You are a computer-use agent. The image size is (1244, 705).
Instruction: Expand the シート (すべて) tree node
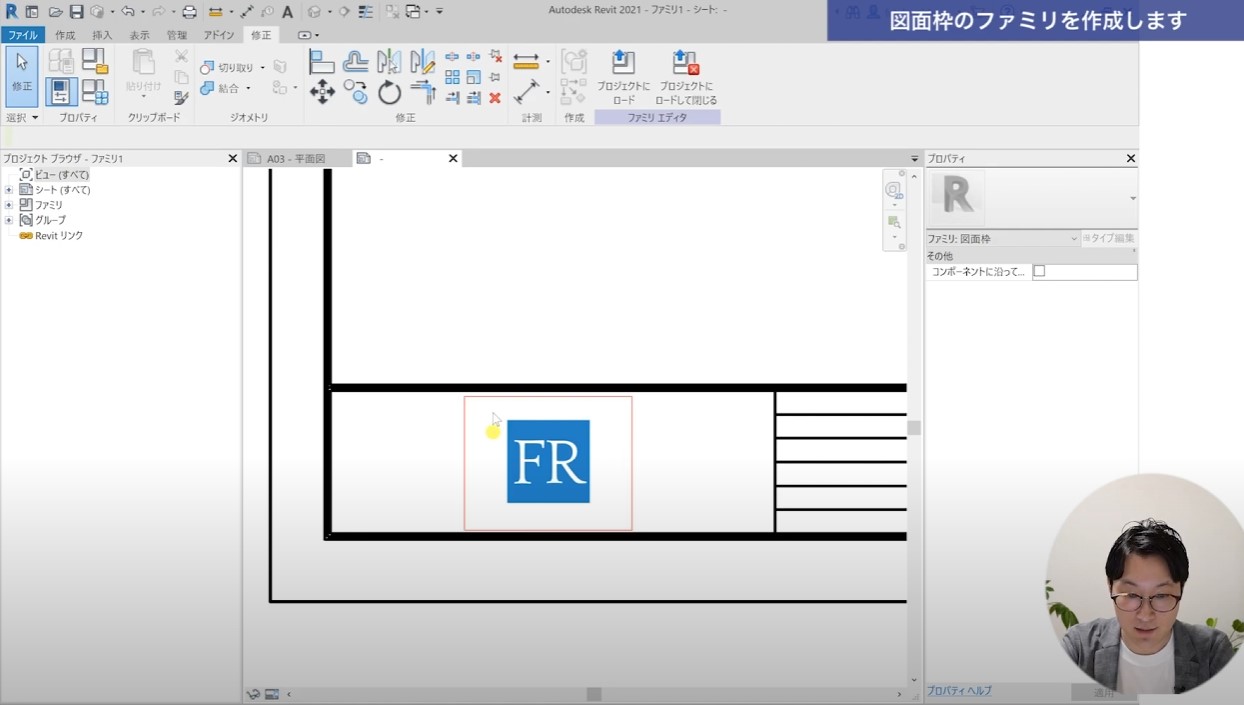tap(9, 190)
